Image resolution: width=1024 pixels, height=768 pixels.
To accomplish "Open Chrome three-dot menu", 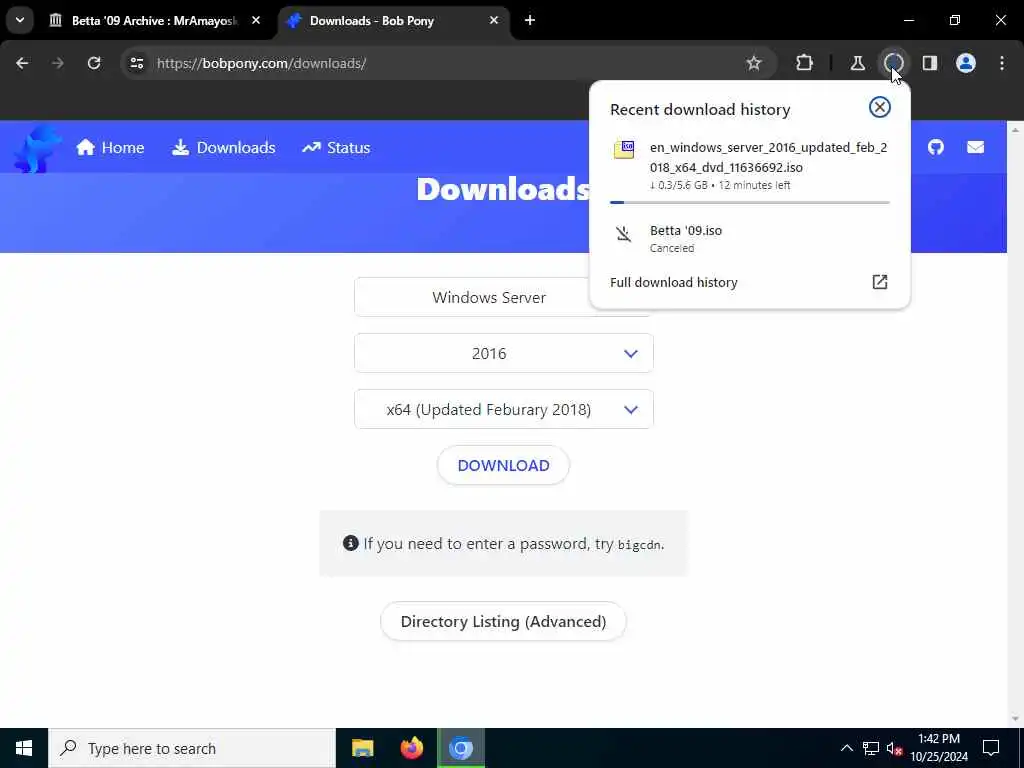I will click(1002, 63).
